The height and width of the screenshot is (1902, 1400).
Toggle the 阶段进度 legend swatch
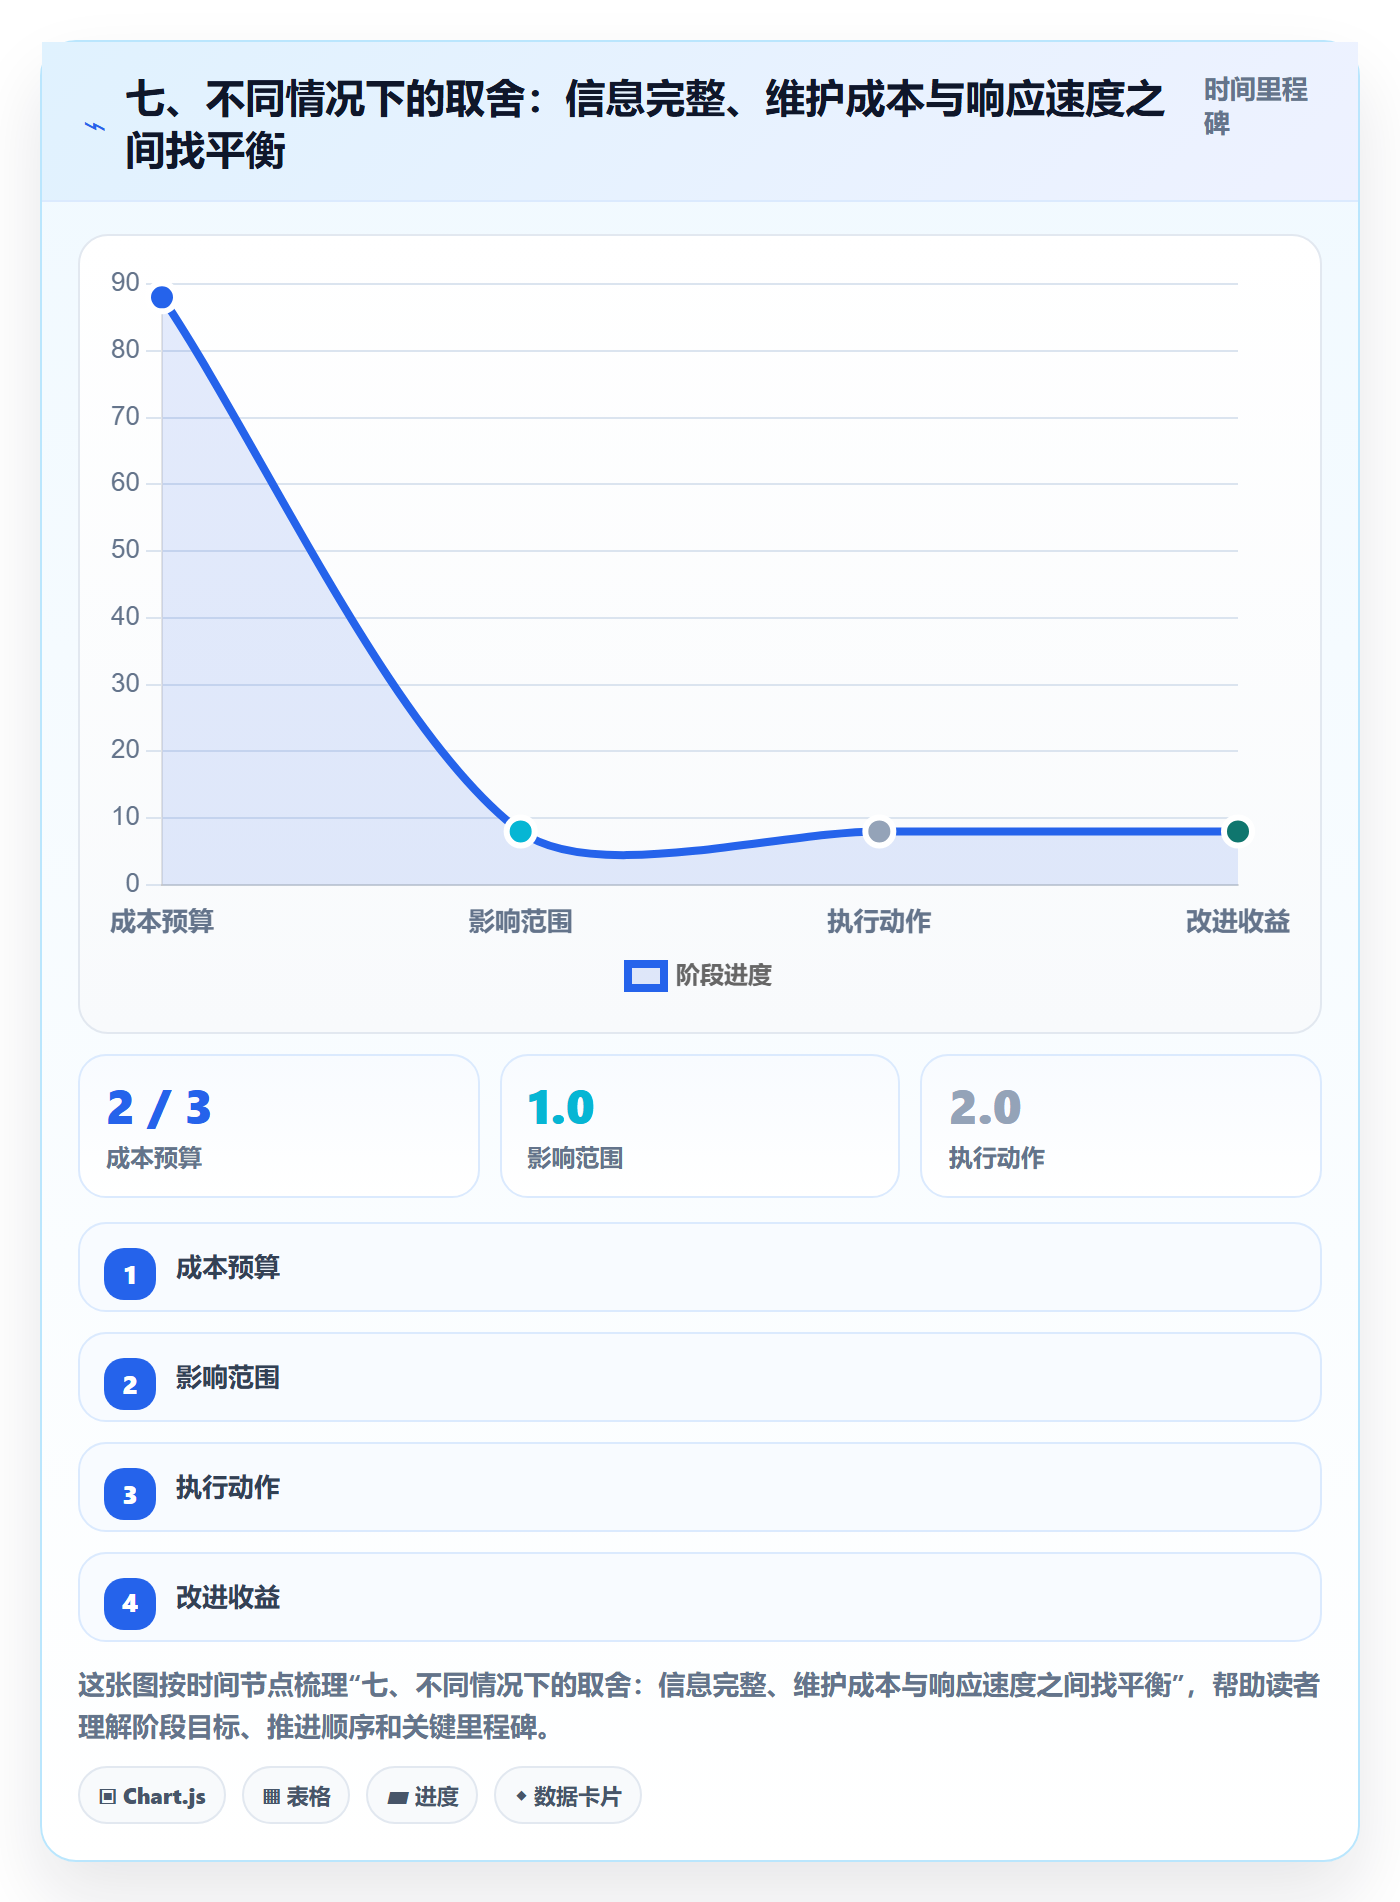point(645,975)
